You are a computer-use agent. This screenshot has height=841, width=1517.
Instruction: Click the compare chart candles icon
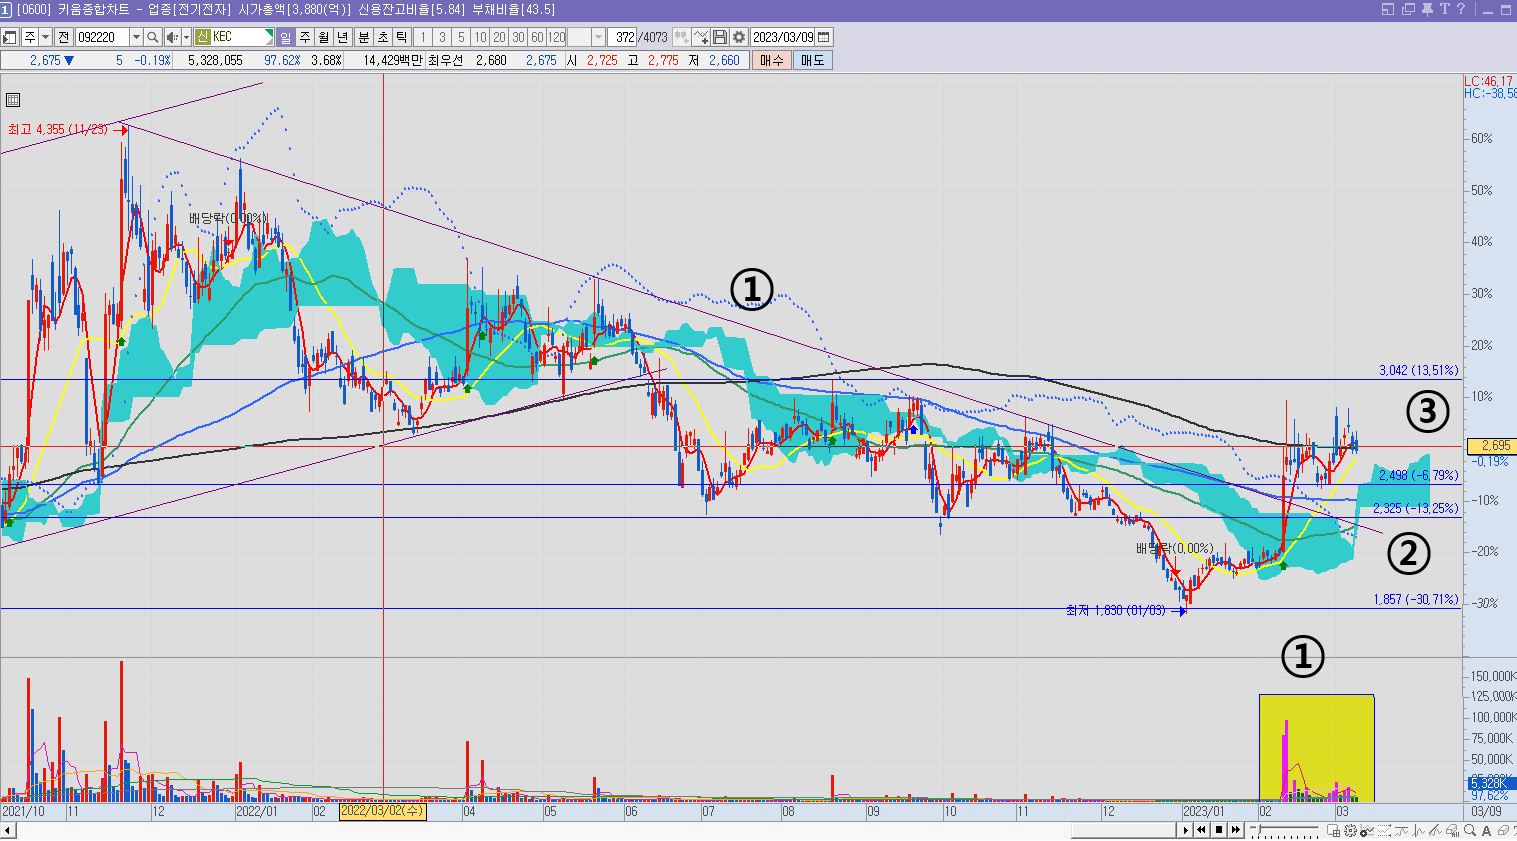point(681,37)
